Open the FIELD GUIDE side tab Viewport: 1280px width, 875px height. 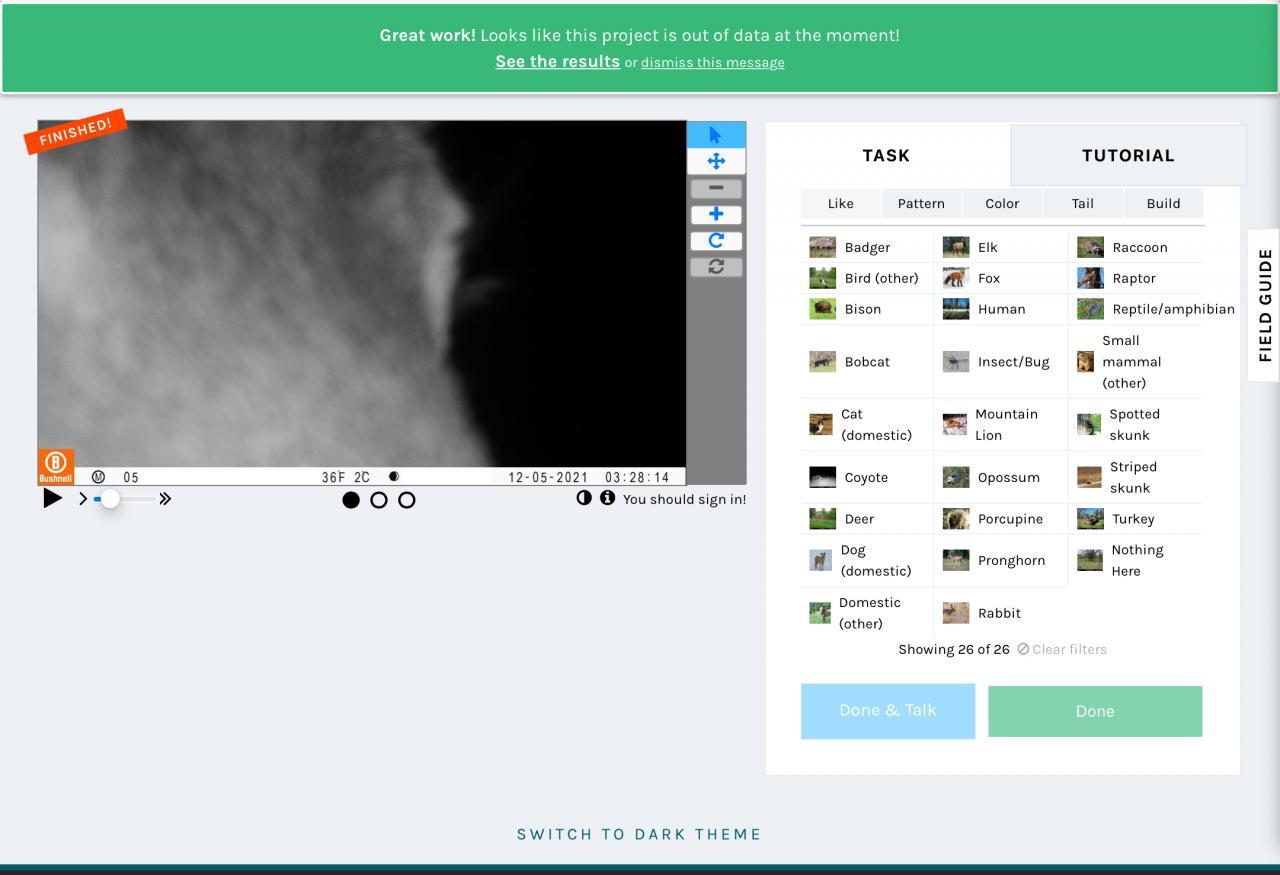coord(1265,305)
